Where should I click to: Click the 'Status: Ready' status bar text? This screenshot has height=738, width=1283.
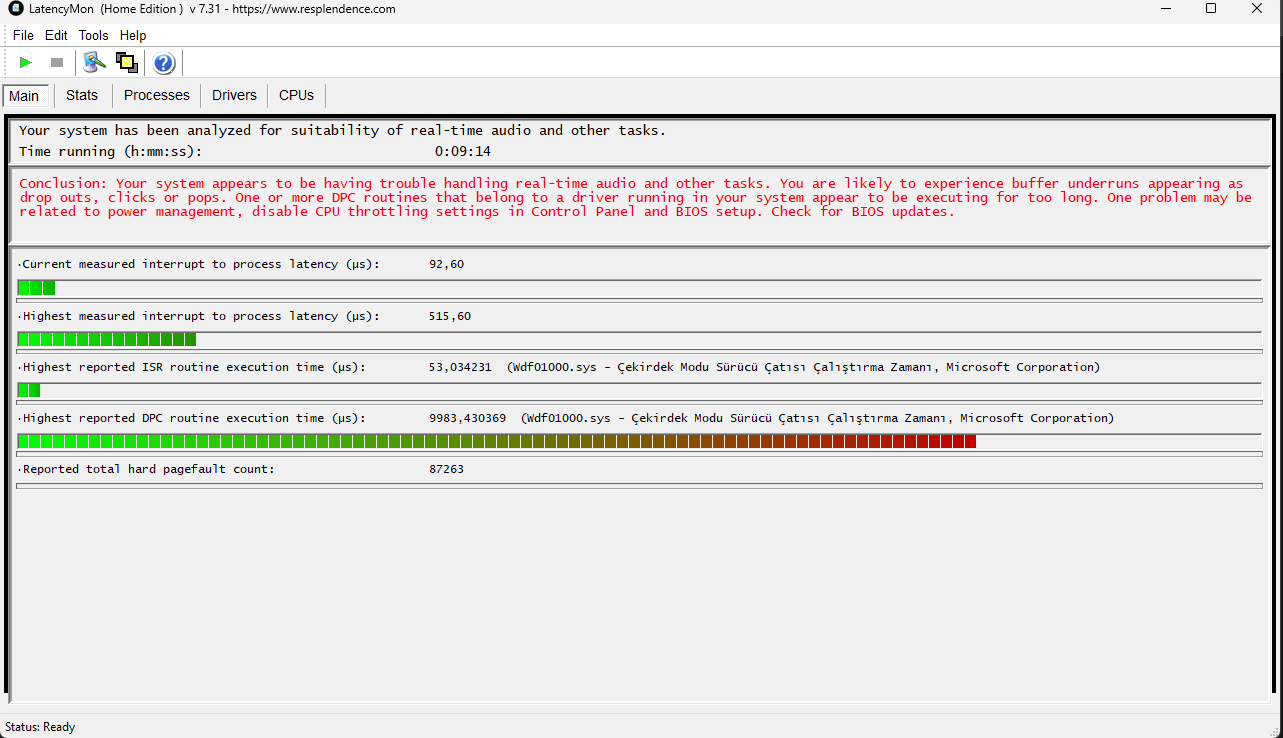pos(40,727)
